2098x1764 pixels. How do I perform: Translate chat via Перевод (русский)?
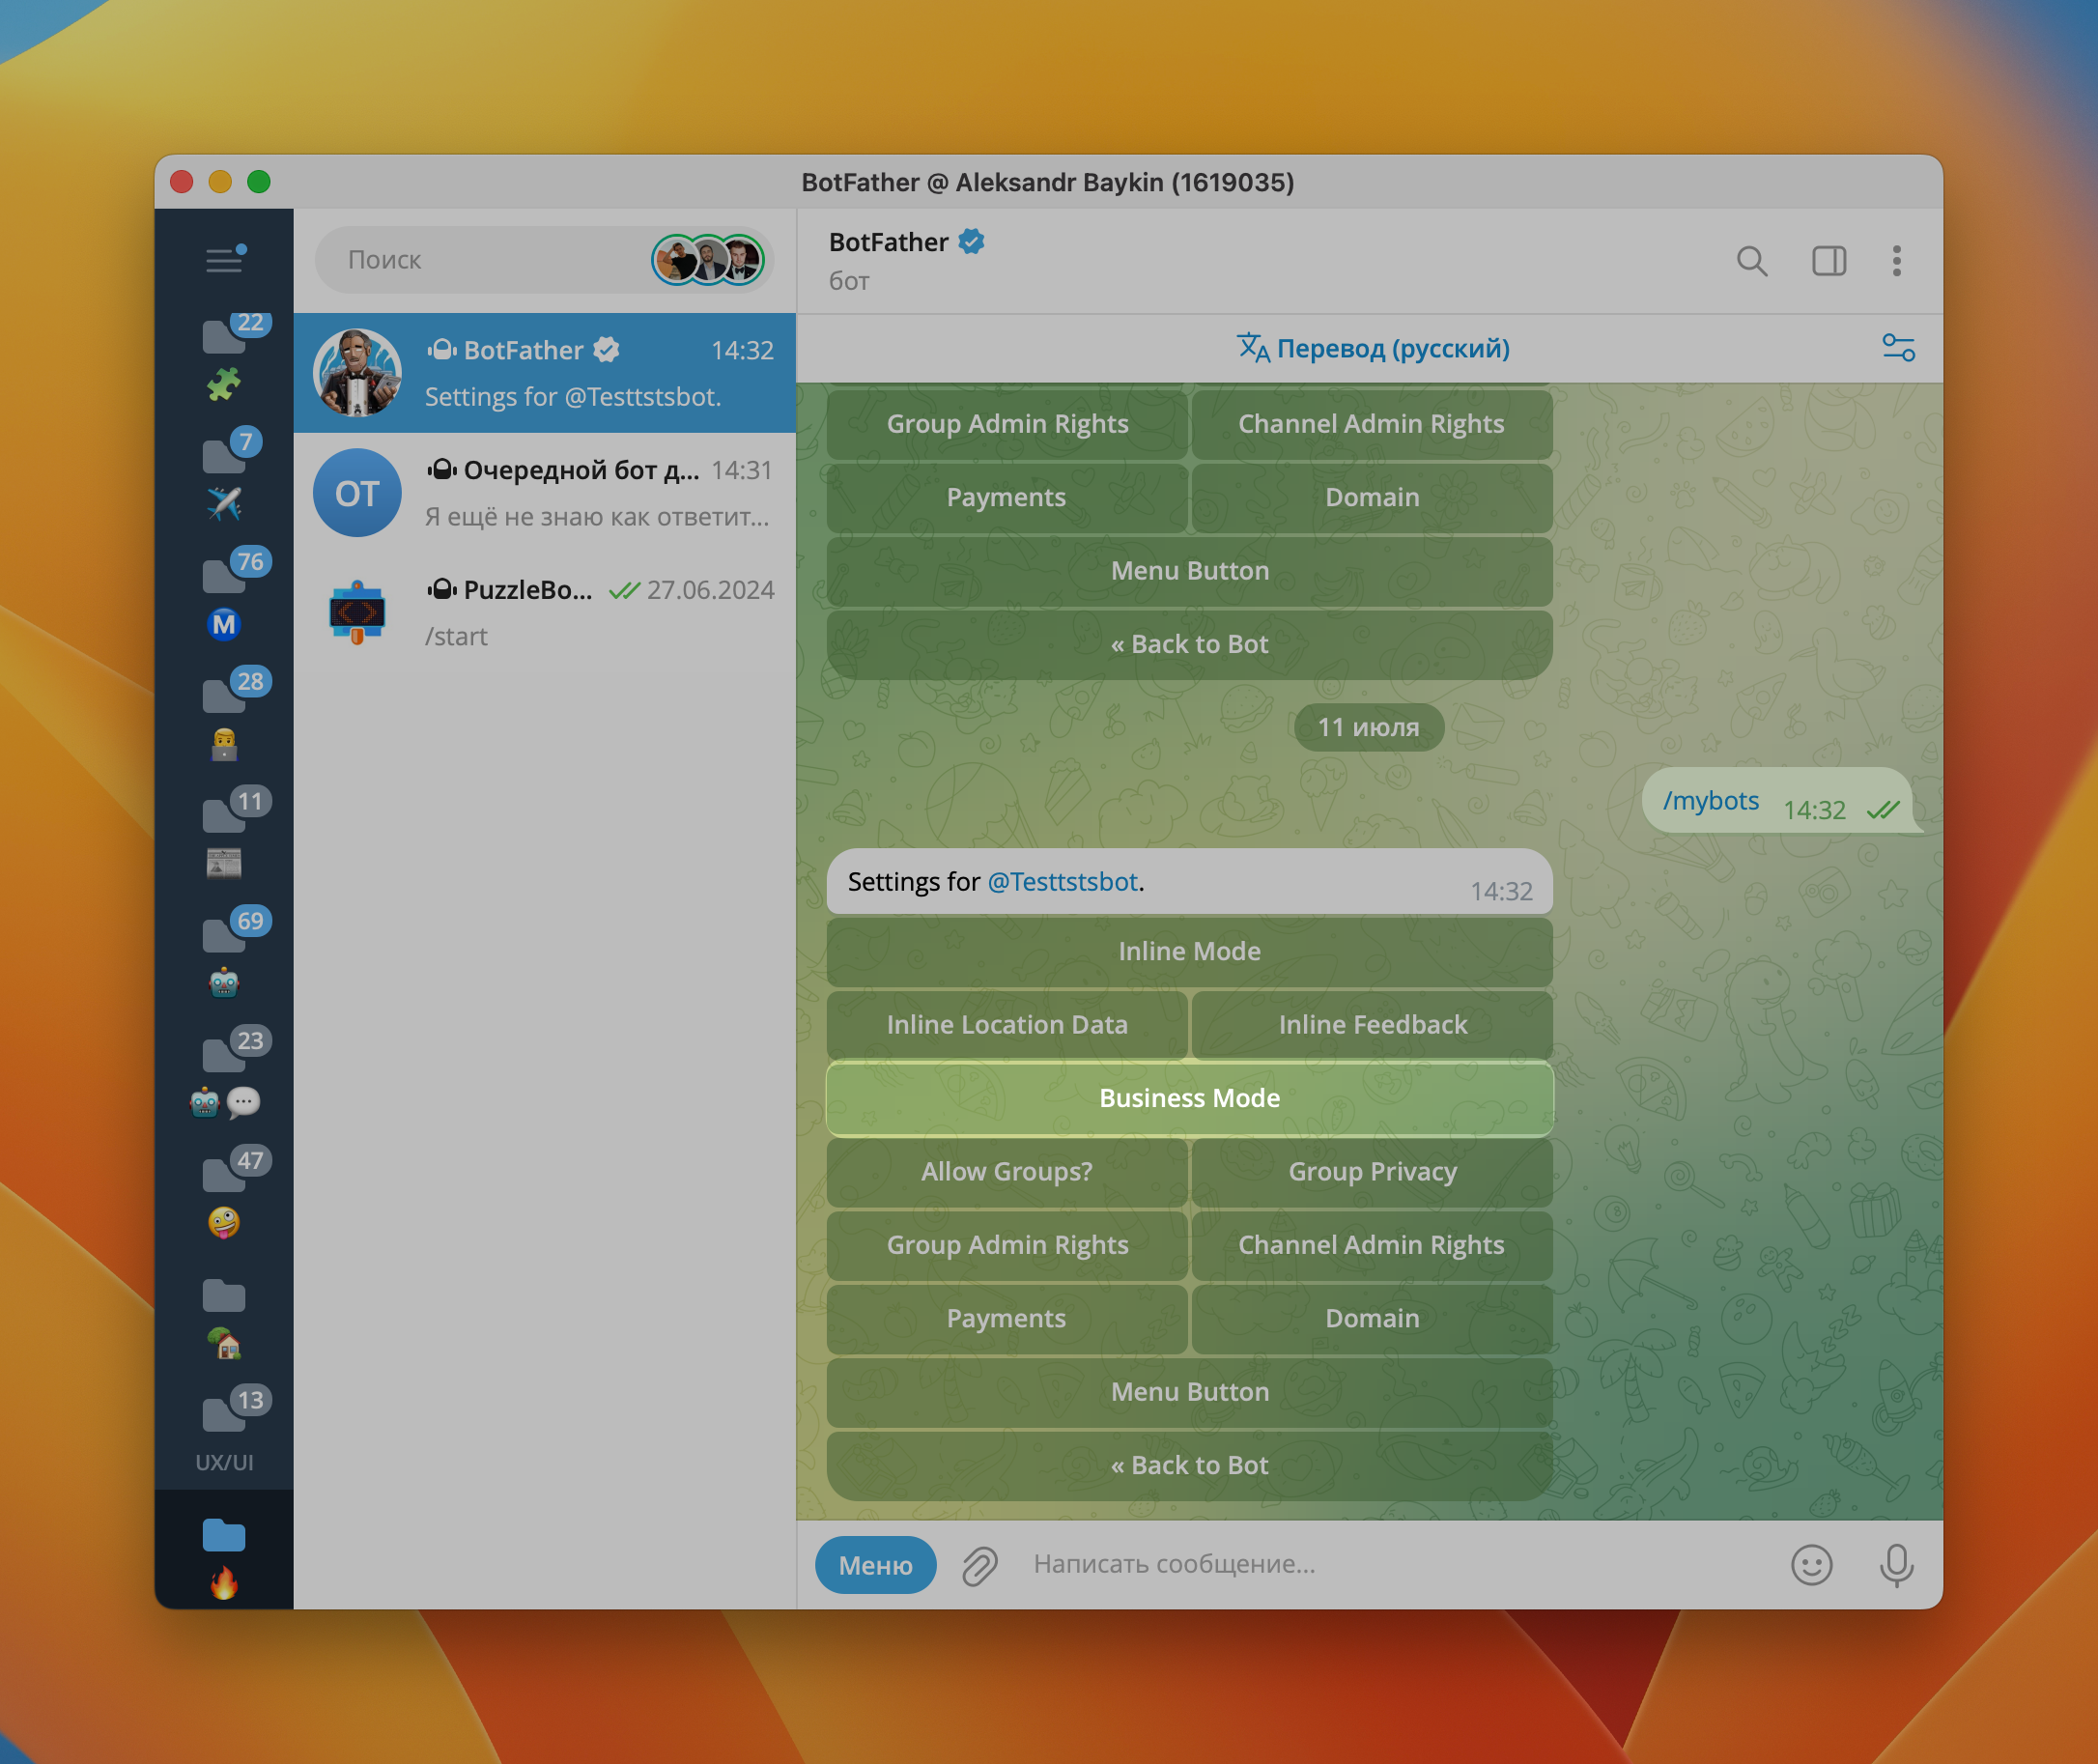coord(1373,348)
